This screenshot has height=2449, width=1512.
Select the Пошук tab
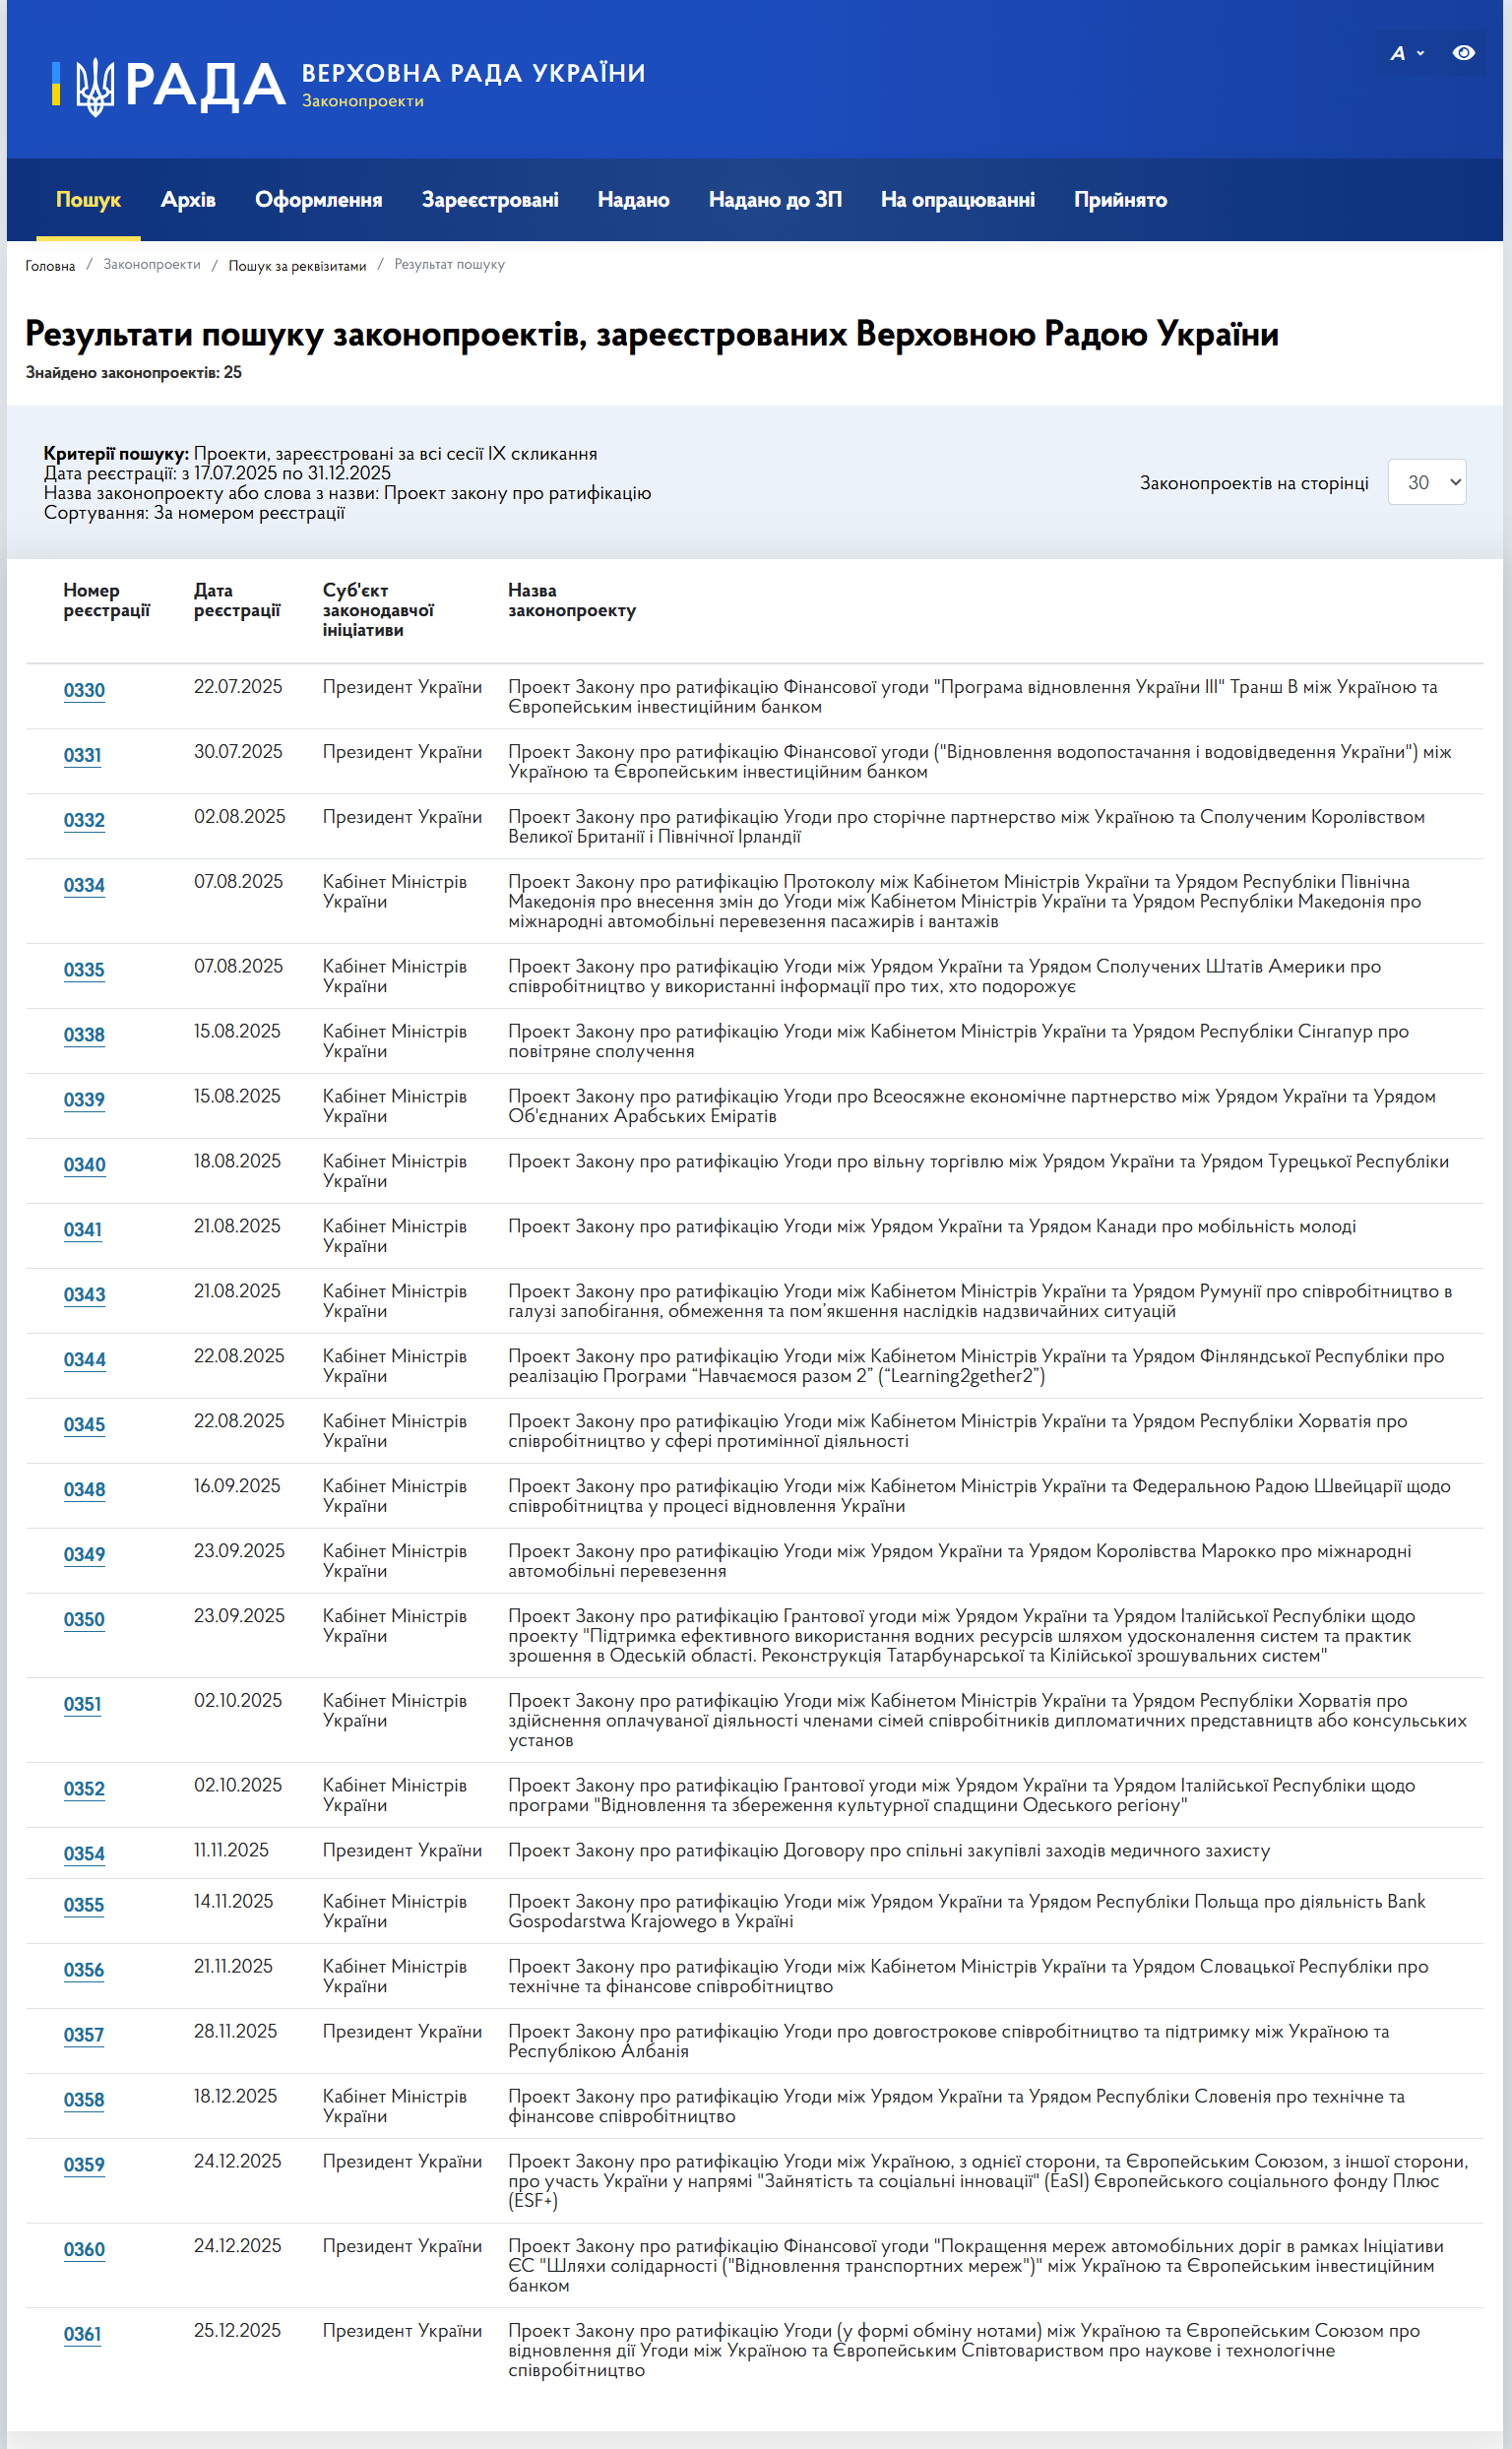coord(88,200)
